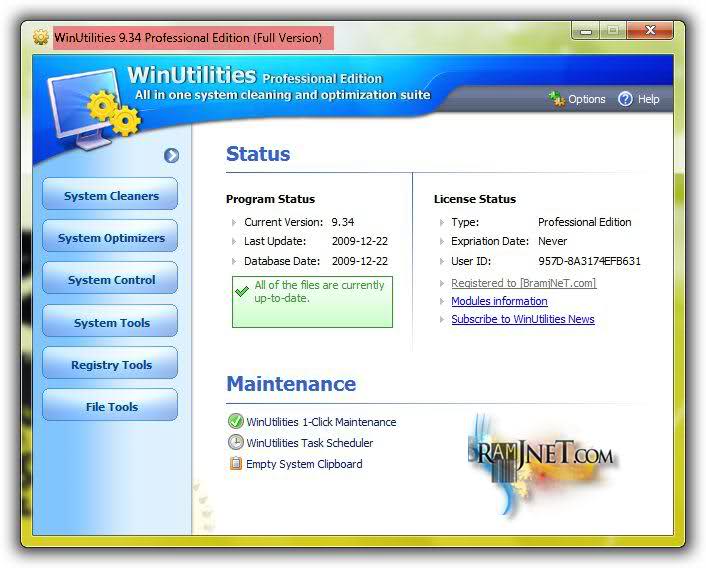Viewport: 706px width, 568px height.
Task: Open the System Optimizers category
Action: tap(110, 236)
